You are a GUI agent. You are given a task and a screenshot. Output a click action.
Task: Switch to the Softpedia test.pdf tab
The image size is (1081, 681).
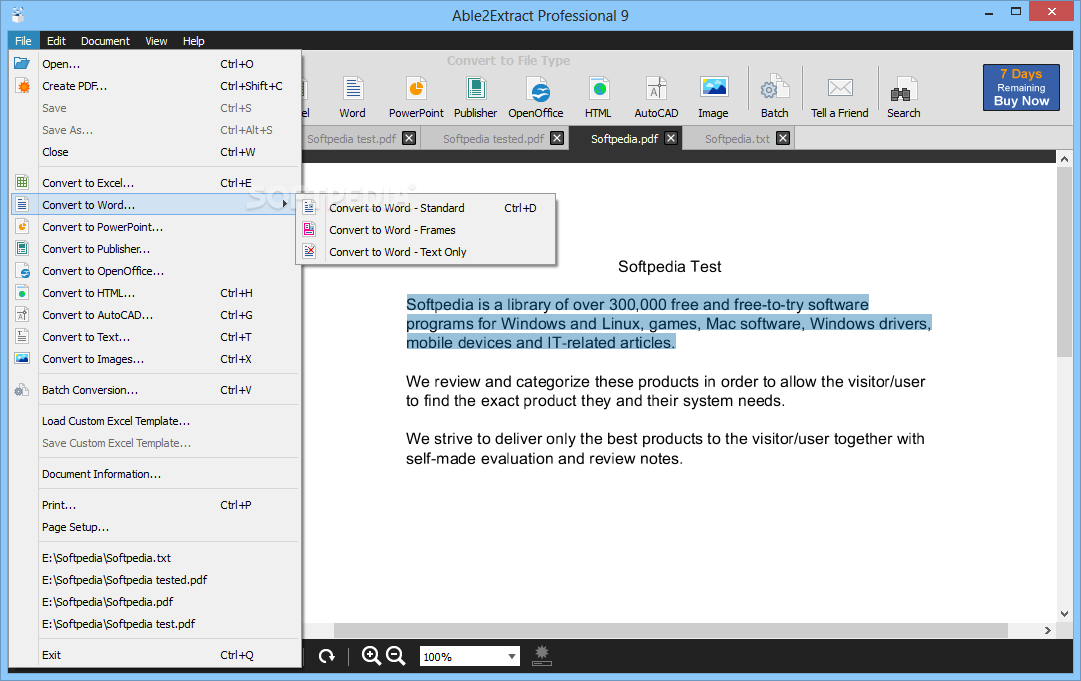coord(352,139)
